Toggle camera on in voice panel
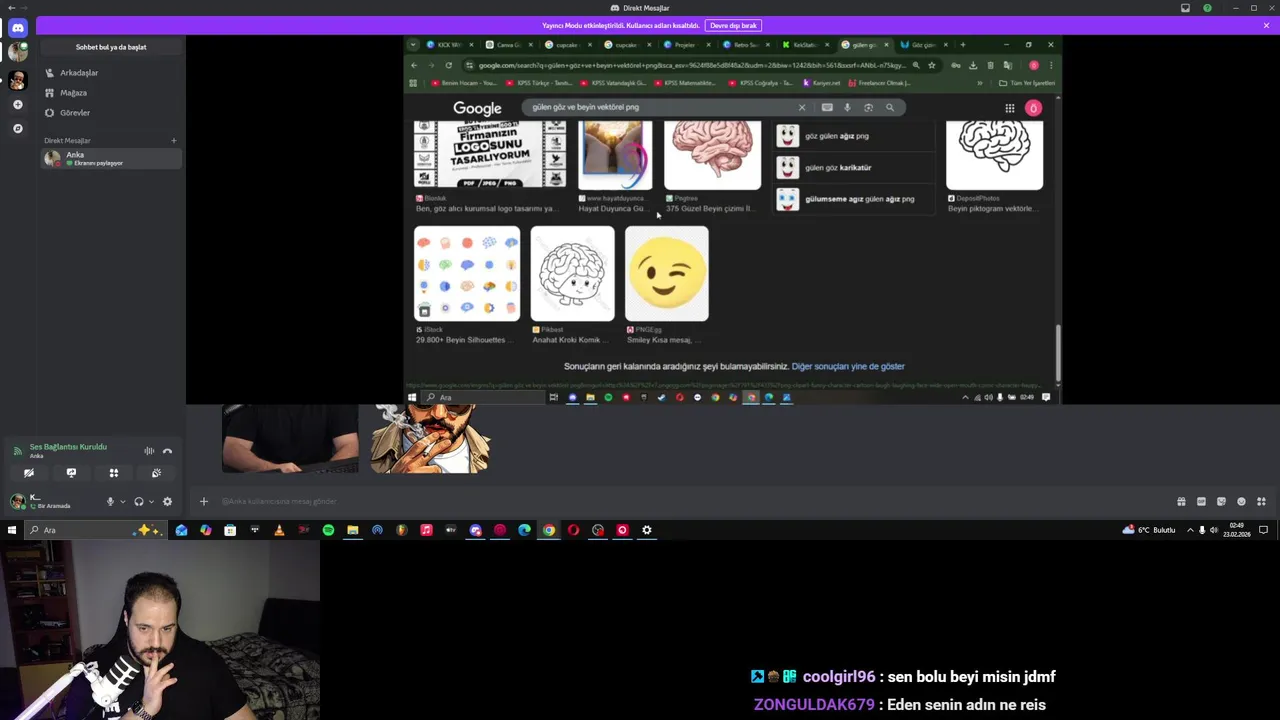 click(x=29, y=473)
